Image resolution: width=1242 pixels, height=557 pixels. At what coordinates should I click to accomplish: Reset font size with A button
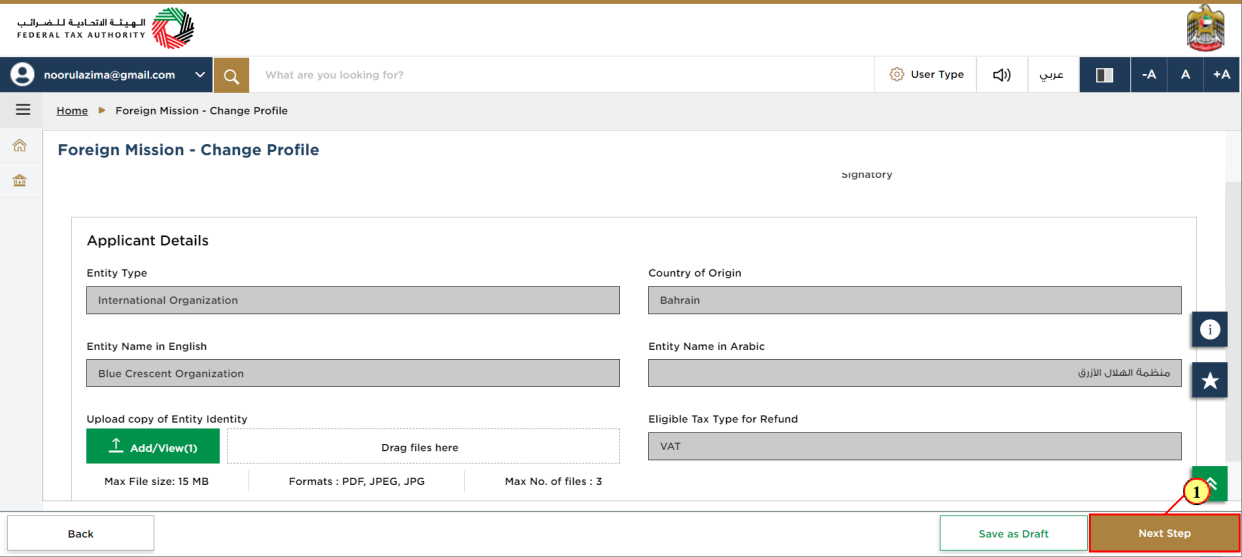(1185, 75)
